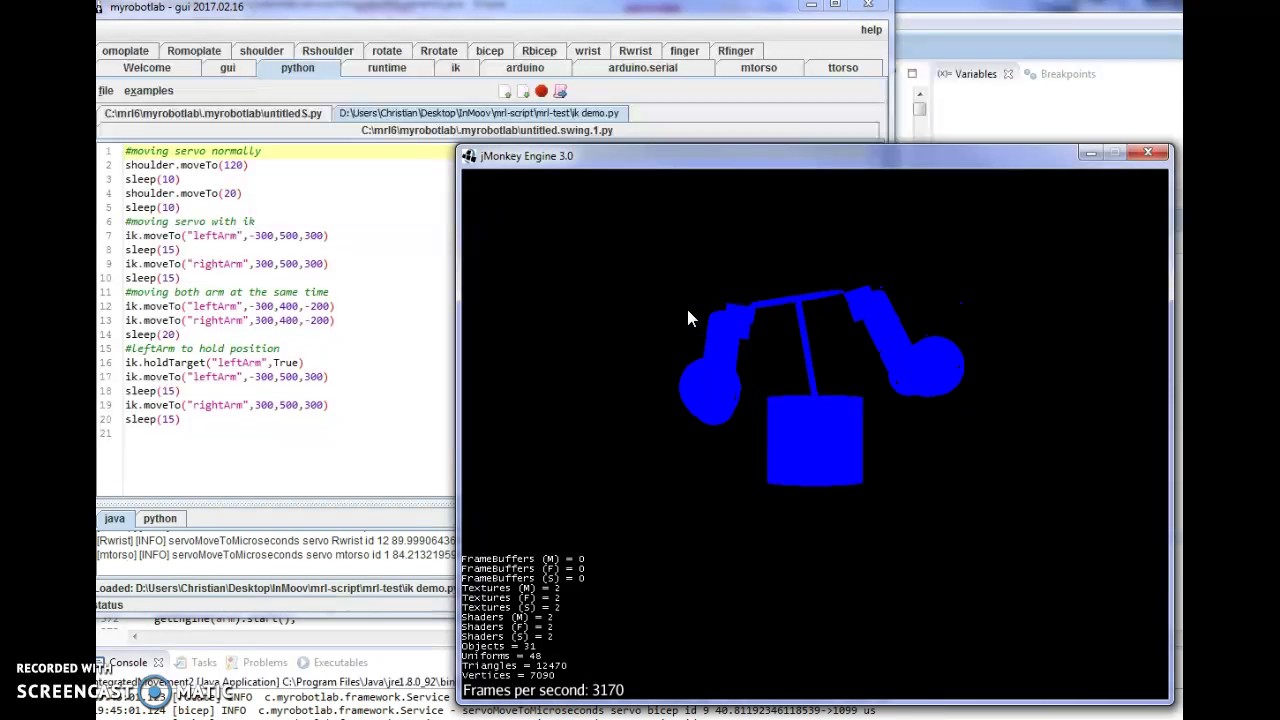Switch to the wrist tab
The width and height of the screenshot is (1280, 720).
588,51
